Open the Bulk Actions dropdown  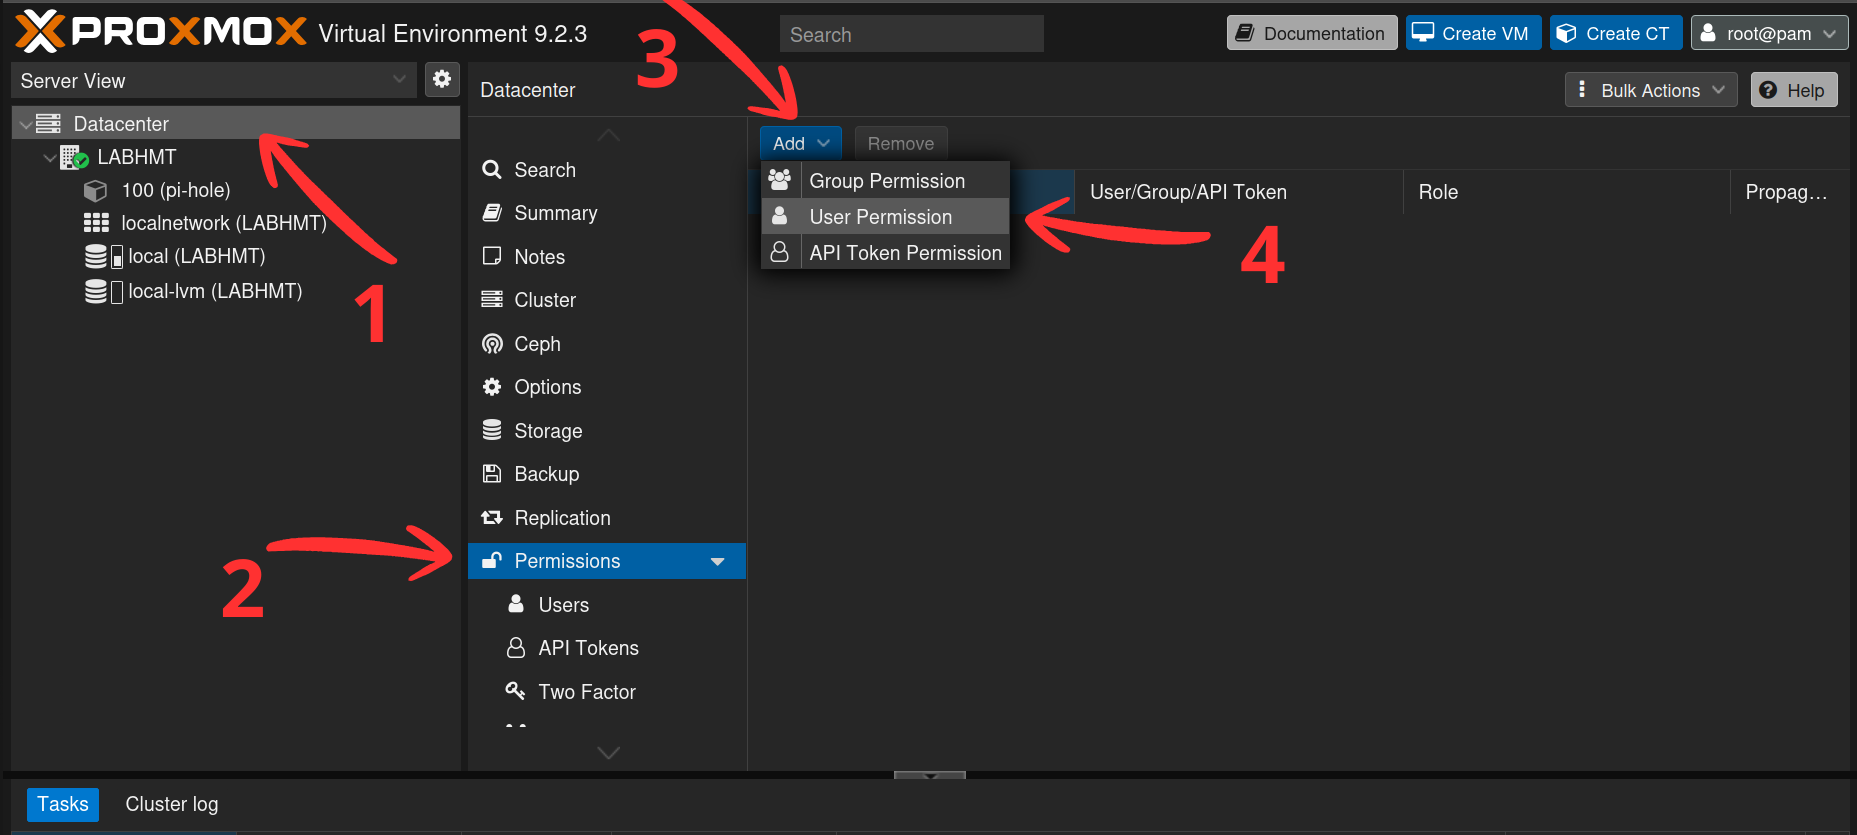(x=1651, y=90)
